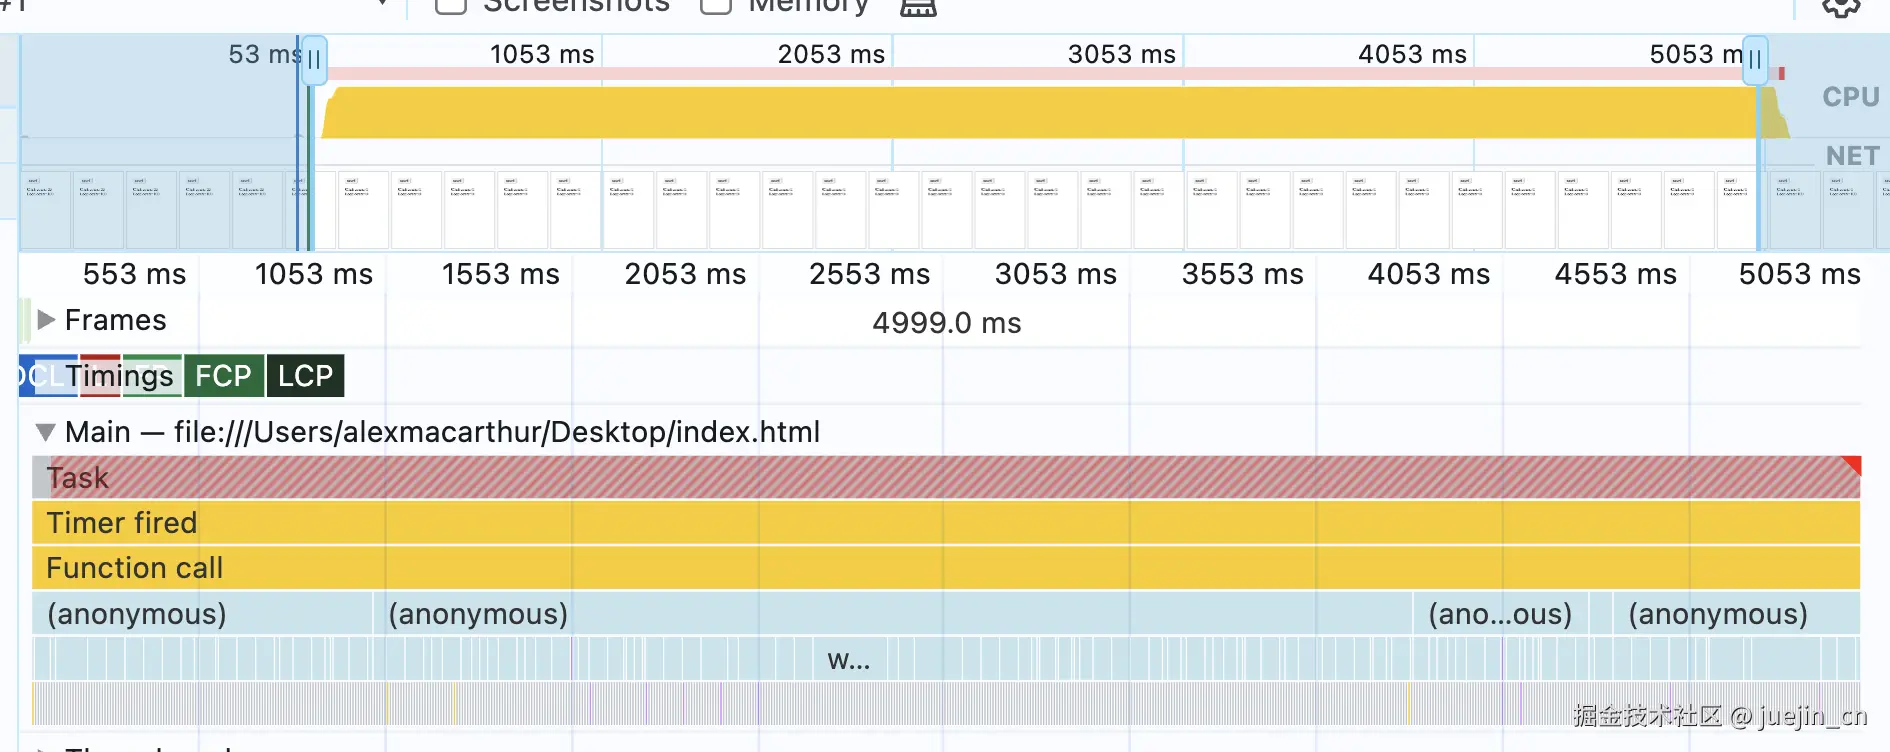Click the left overview range handle
This screenshot has width=1890, height=752.
coord(314,60)
